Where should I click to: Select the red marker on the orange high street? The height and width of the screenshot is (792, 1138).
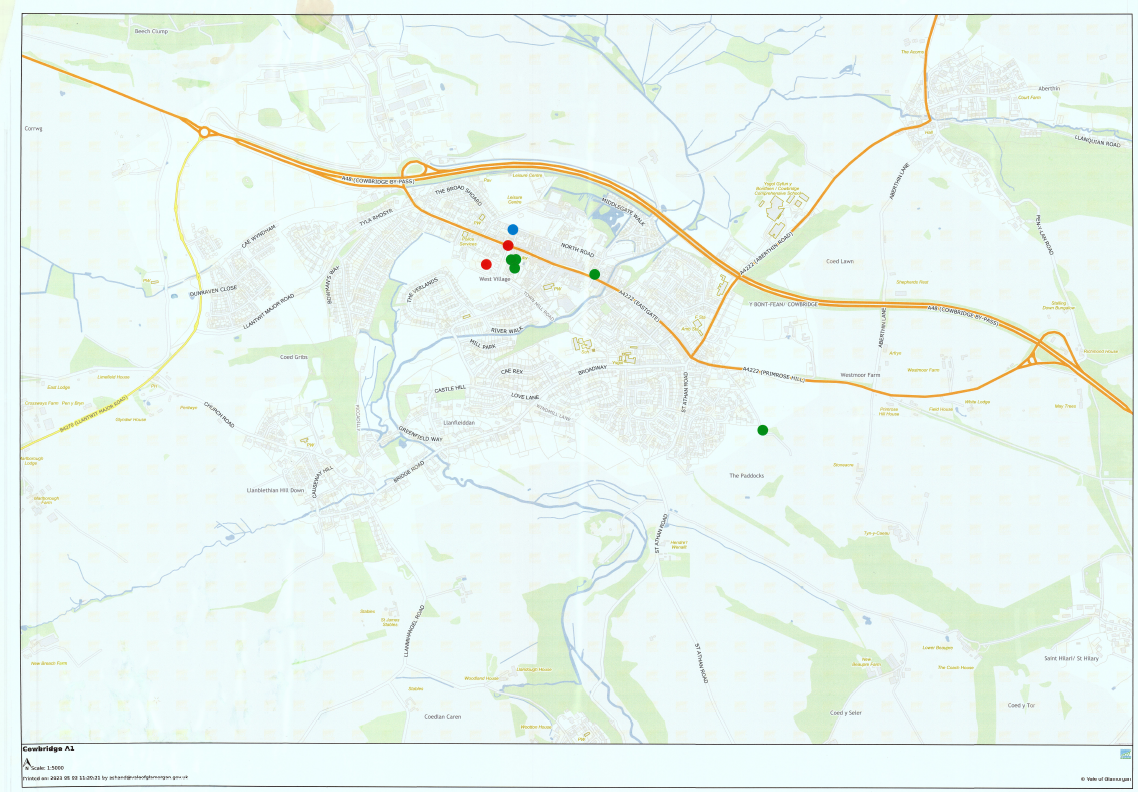(508, 245)
